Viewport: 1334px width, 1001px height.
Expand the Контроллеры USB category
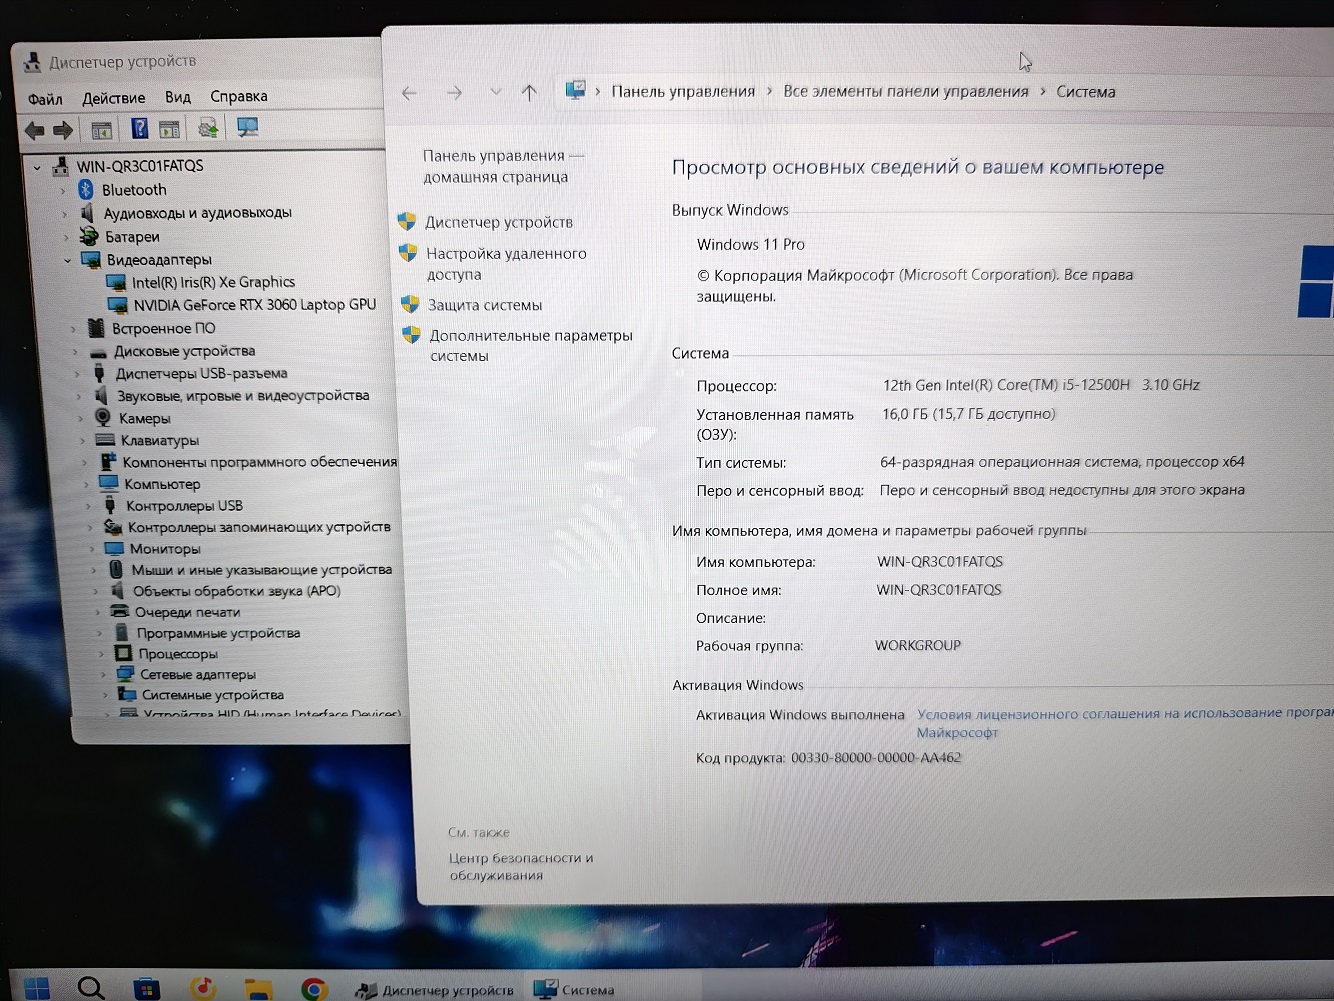pos(88,506)
